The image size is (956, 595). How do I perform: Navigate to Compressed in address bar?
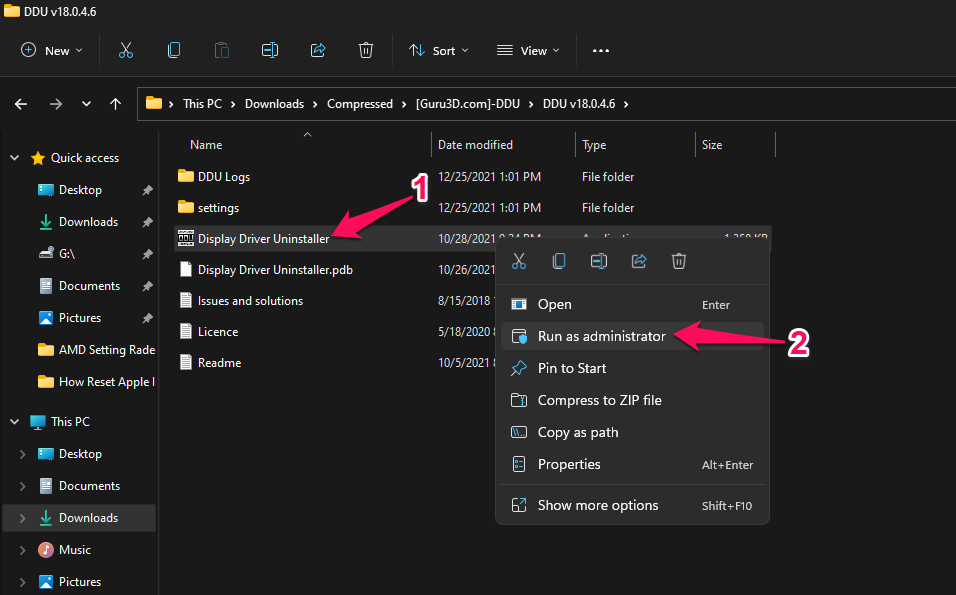pyautogui.click(x=360, y=104)
